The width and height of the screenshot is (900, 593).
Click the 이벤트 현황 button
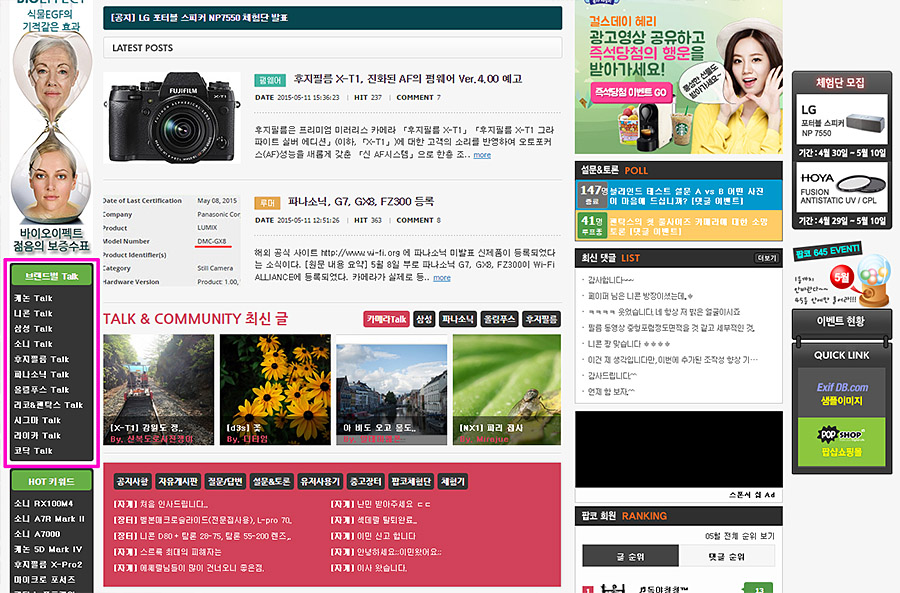click(841, 321)
